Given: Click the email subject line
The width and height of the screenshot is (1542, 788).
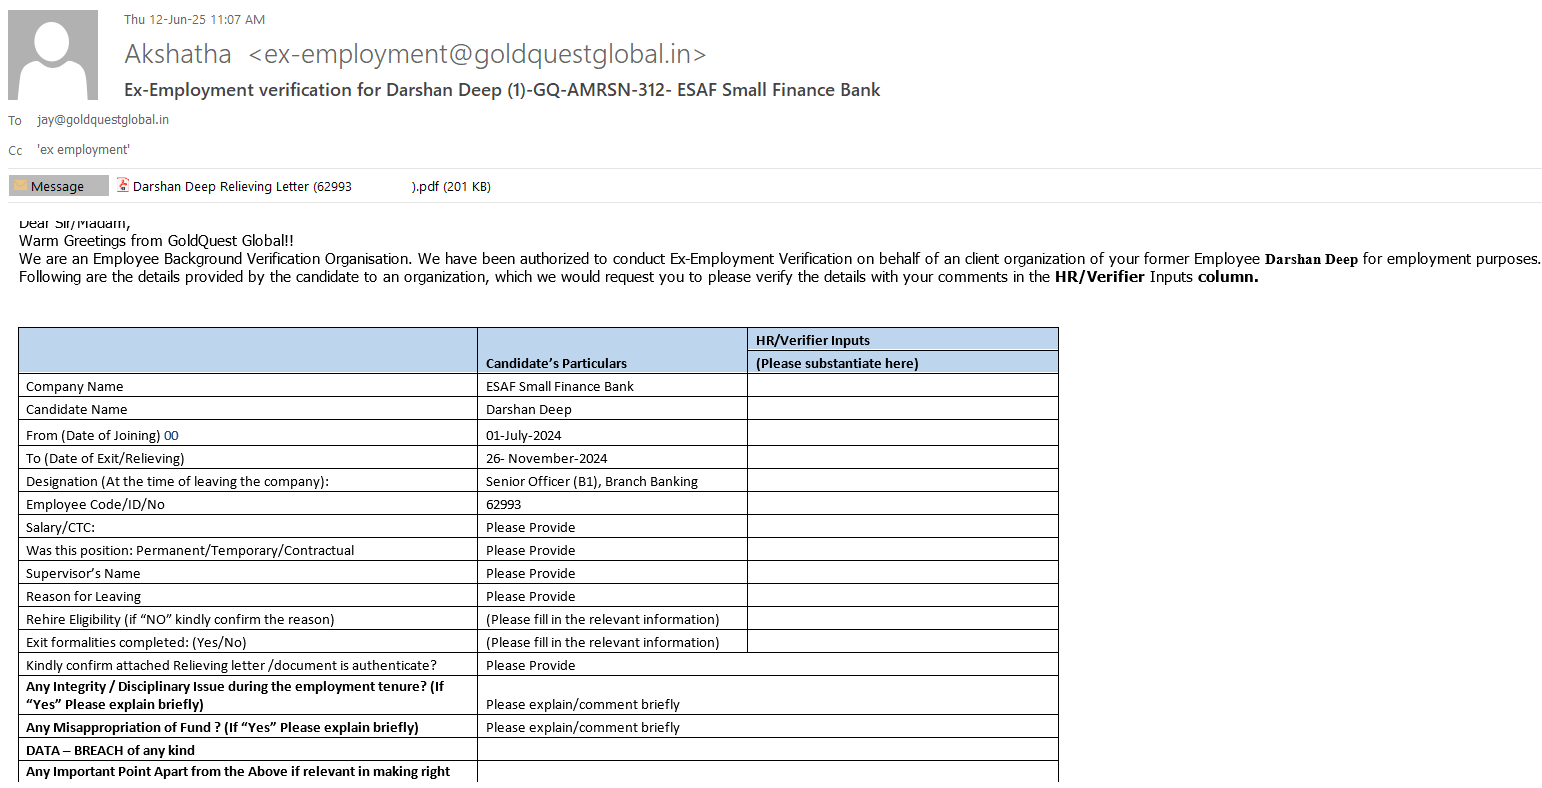Looking at the screenshot, I should [x=502, y=90].
